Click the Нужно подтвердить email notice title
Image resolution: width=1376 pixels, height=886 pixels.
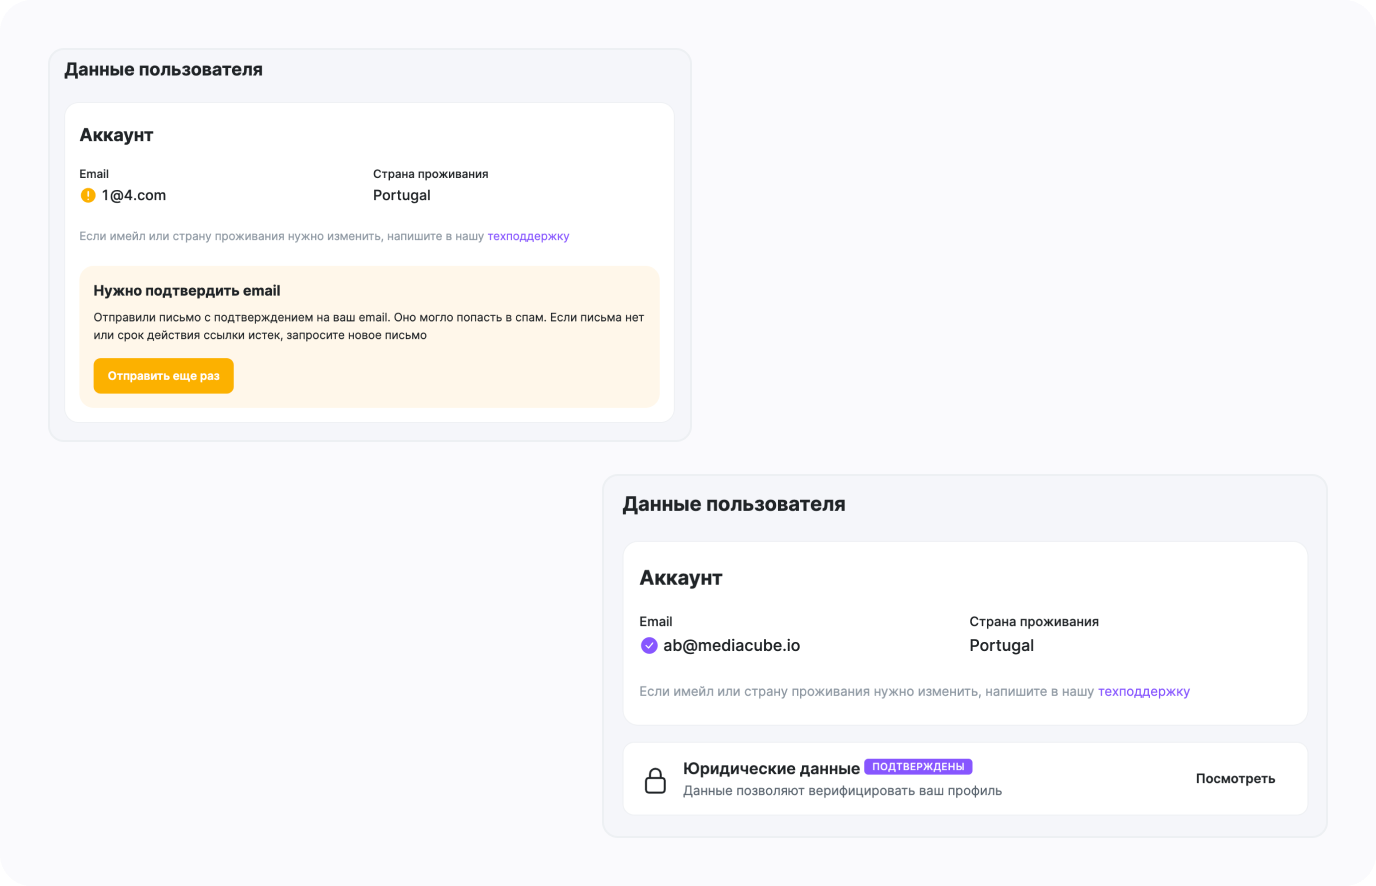pos(187,291)
